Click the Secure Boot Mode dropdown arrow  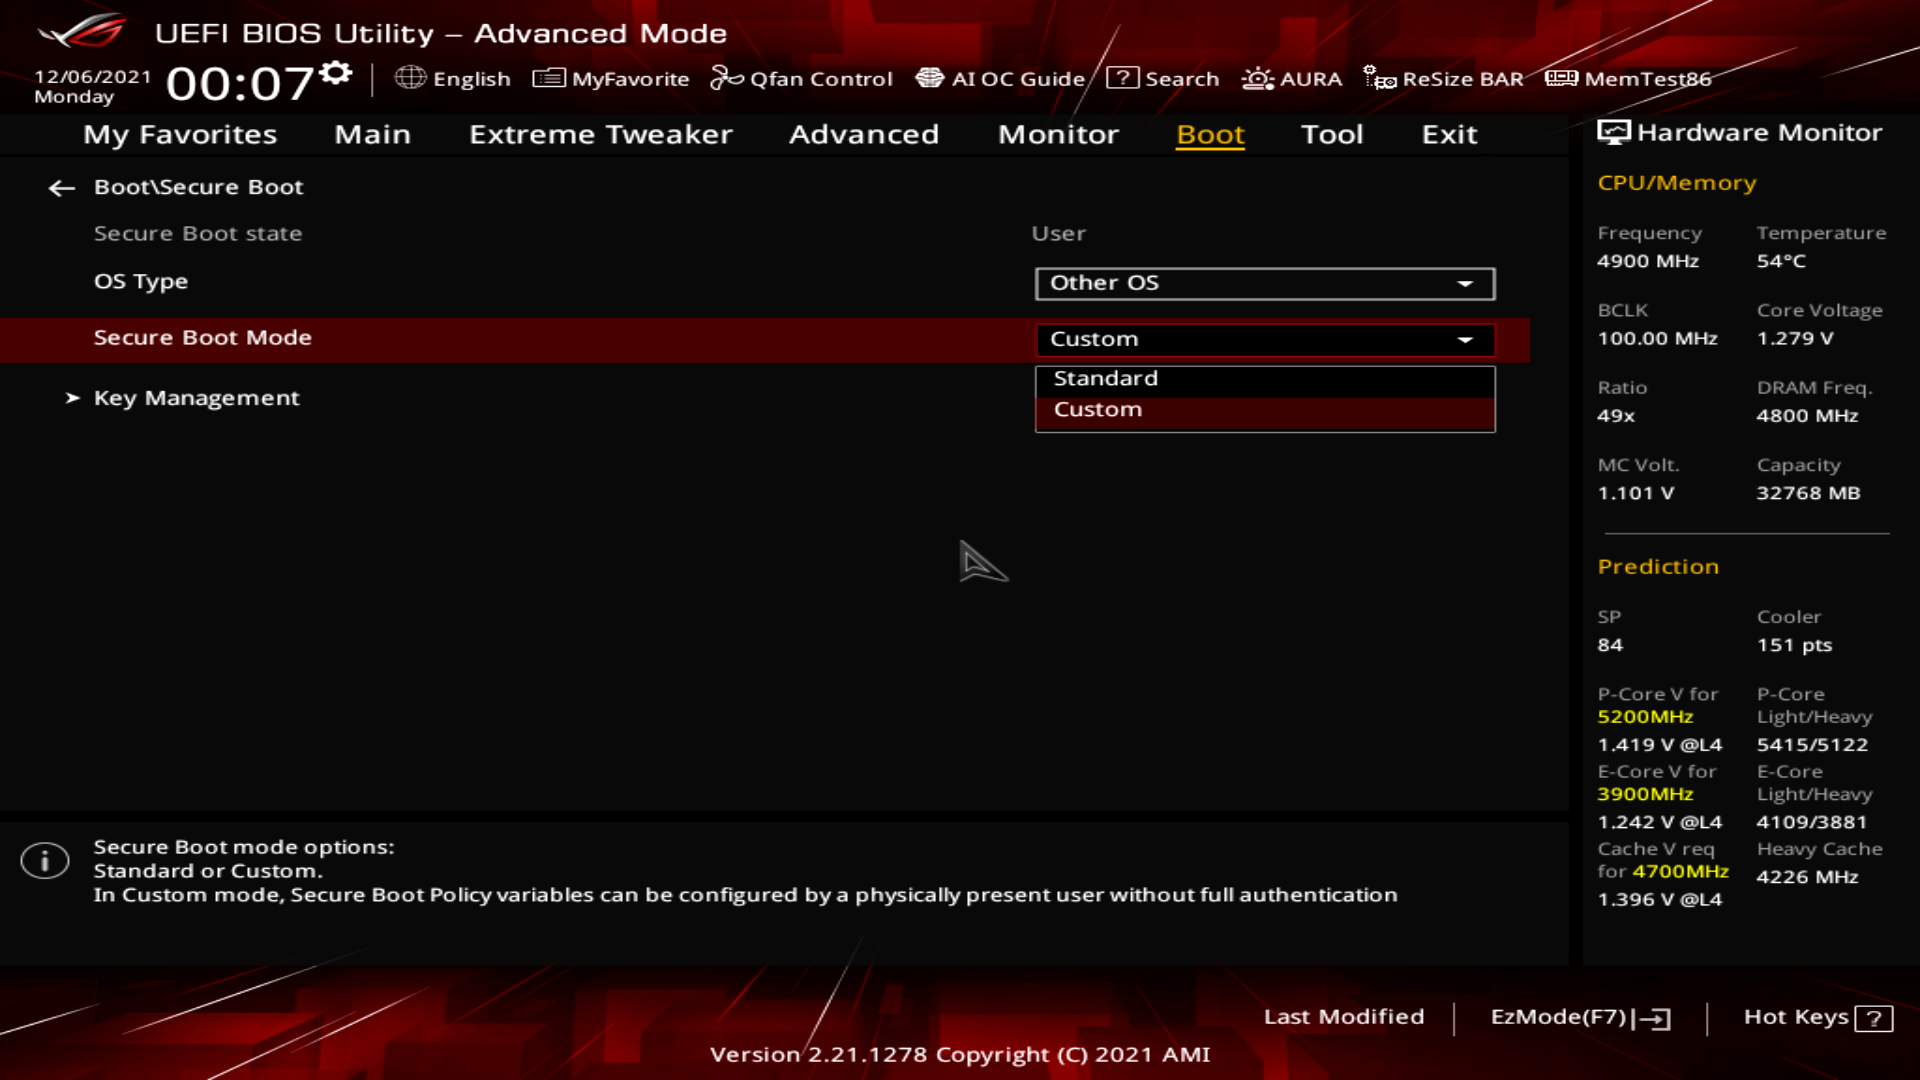1465,340
